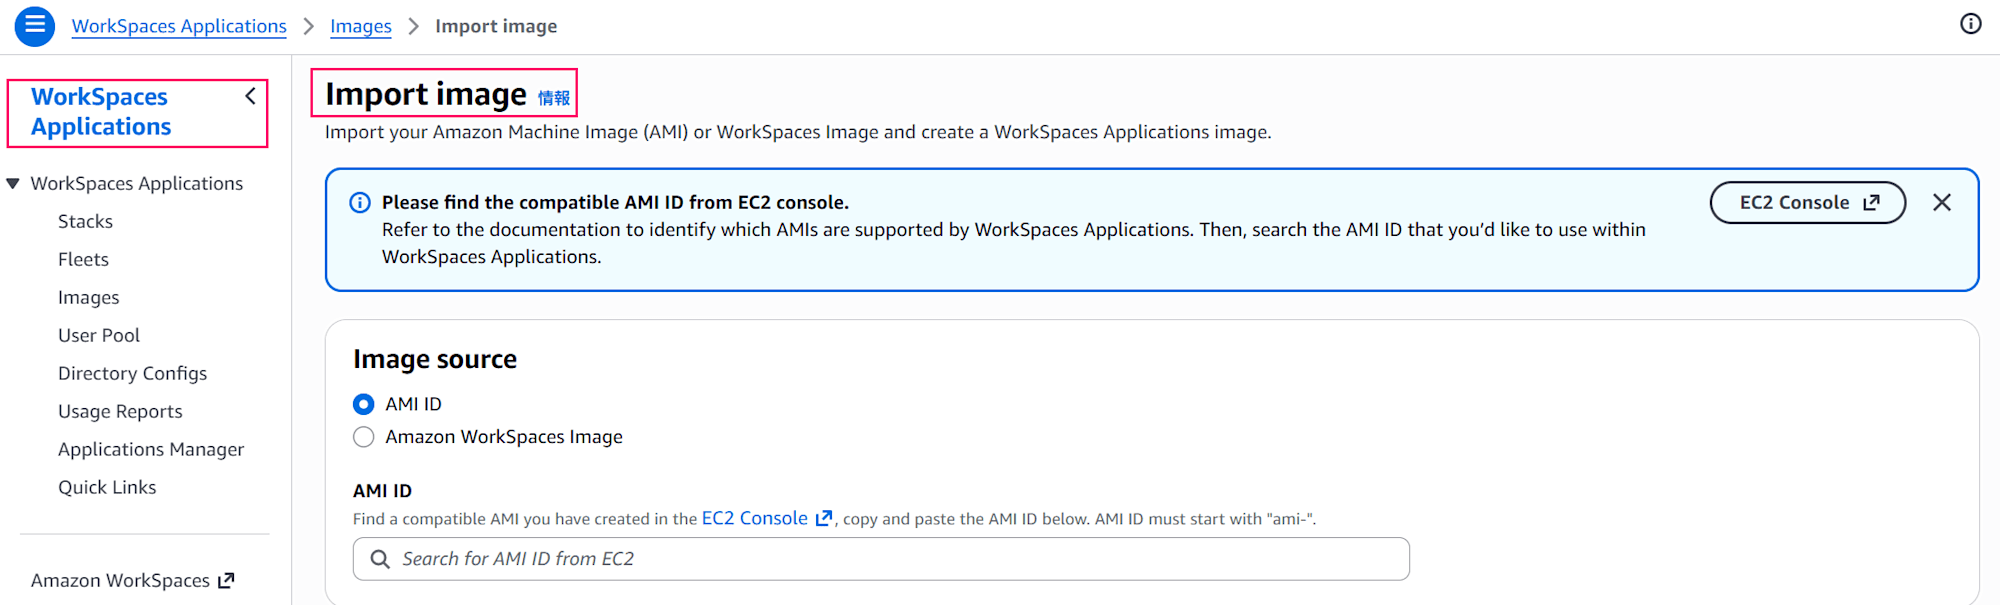Open the EC2 Console button in the banner
This screenshot has height=605, width=2000.
tap(1807, 203)
